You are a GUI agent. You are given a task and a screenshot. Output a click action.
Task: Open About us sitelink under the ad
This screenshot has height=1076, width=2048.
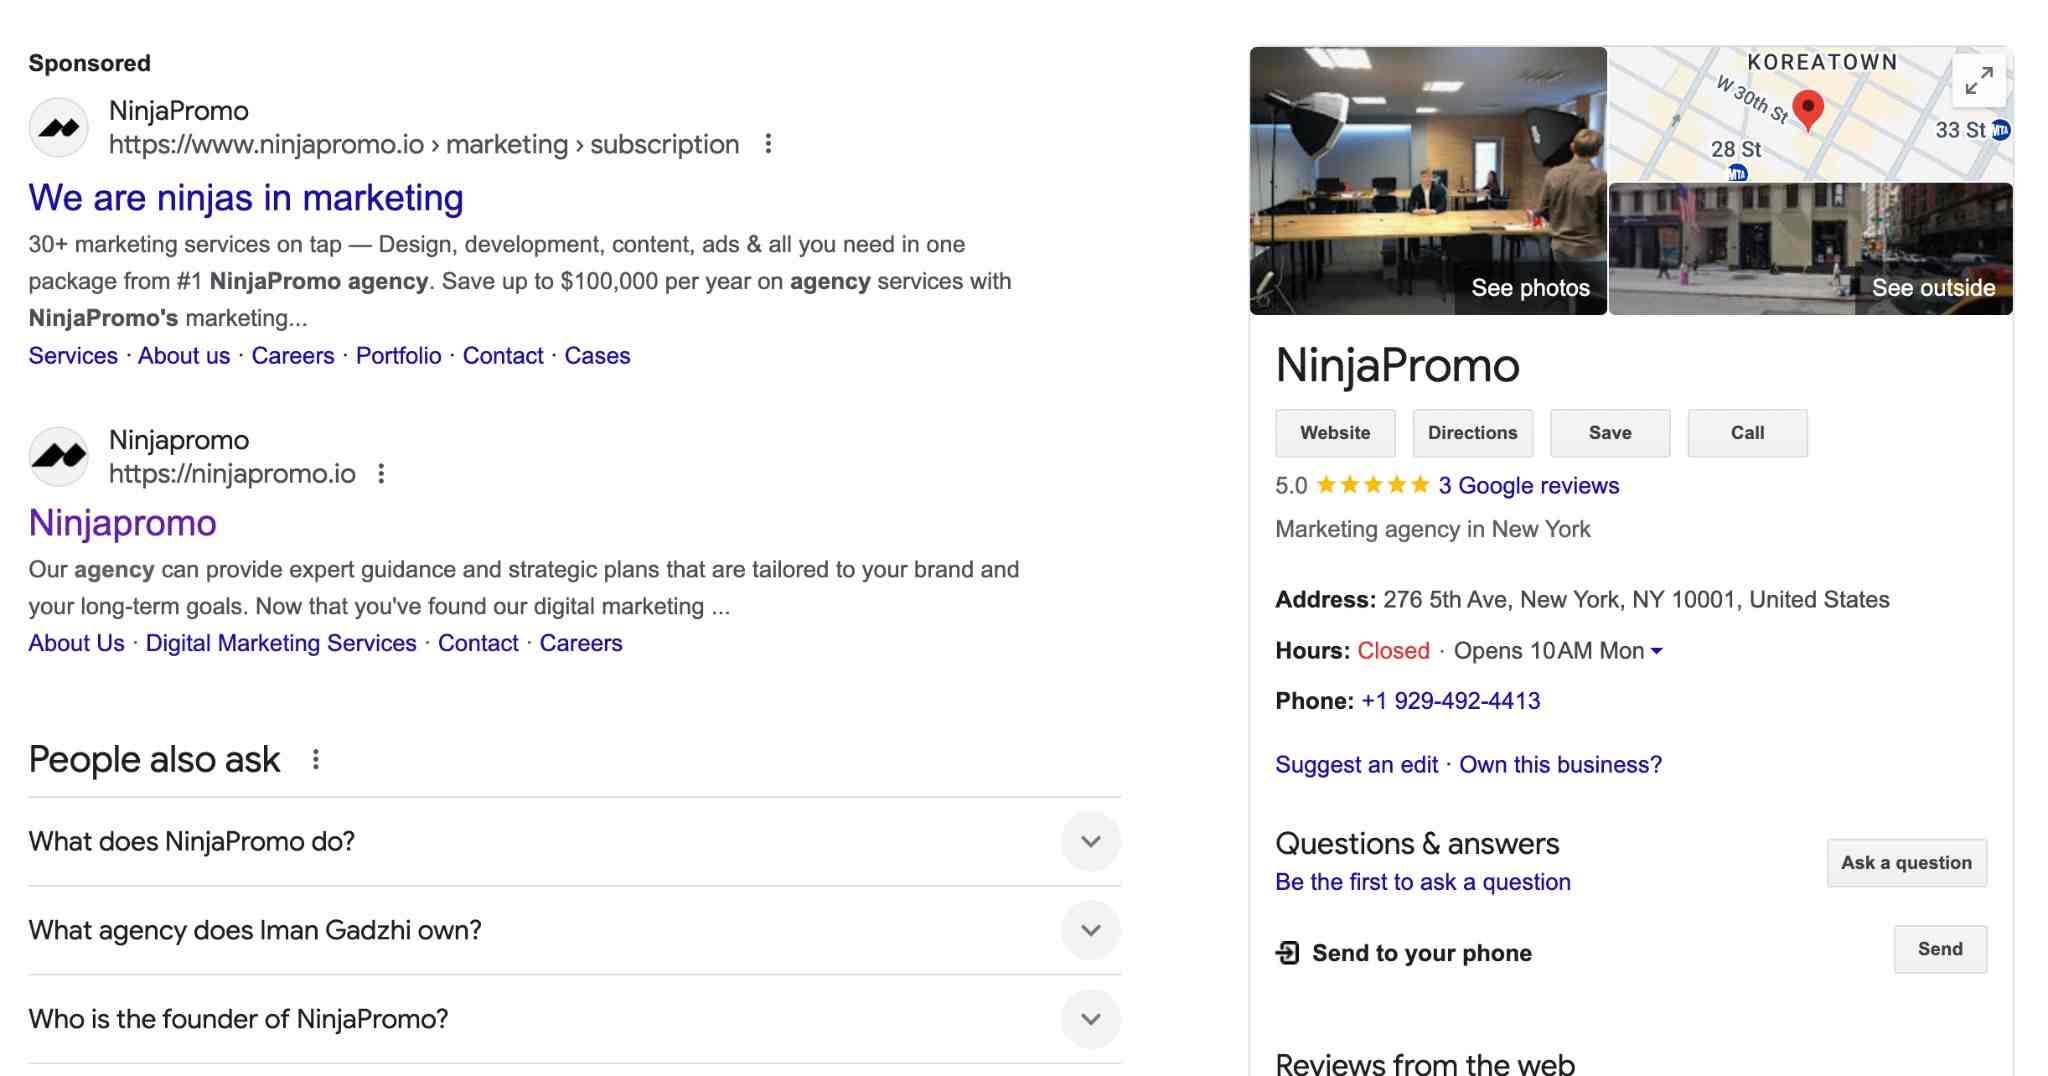[x=184, y=356]
